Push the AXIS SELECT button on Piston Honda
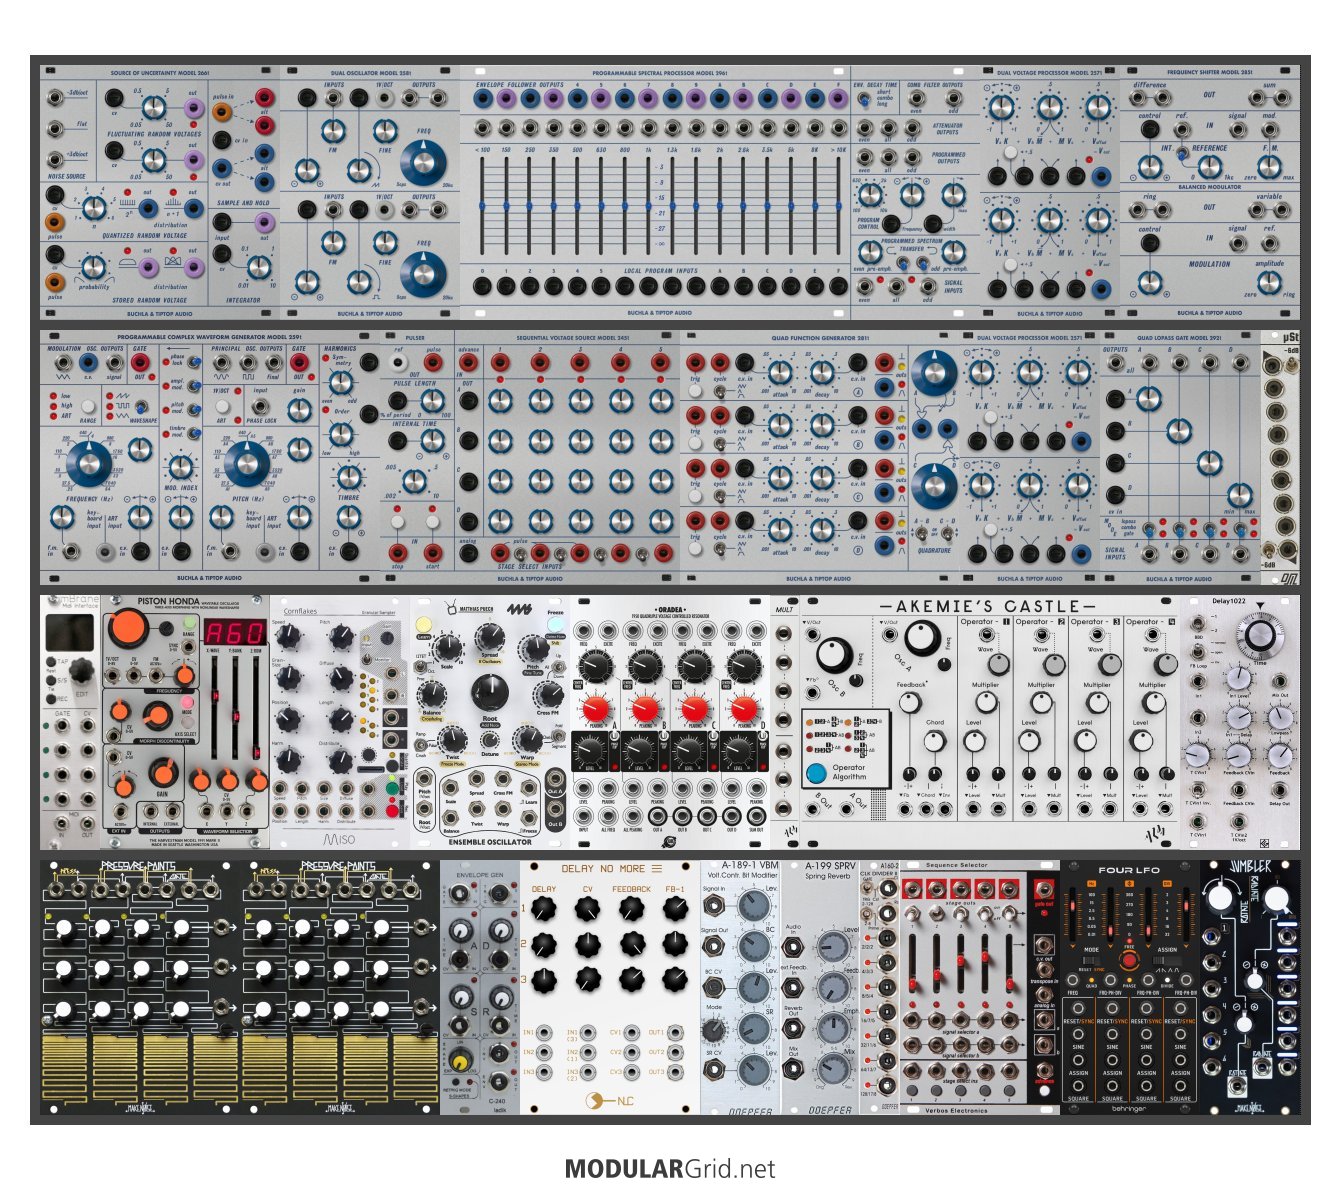 tap(188, 724)
